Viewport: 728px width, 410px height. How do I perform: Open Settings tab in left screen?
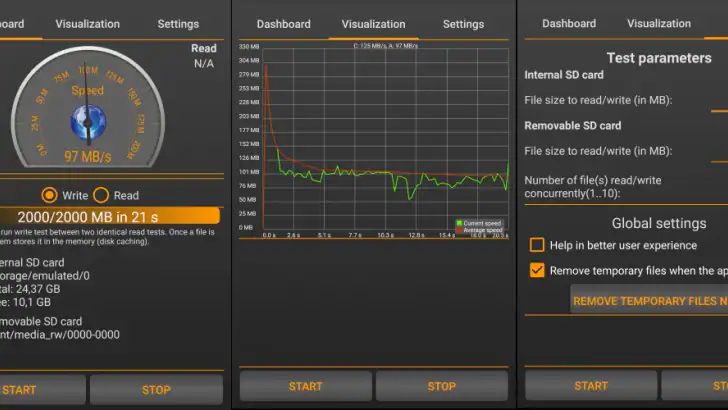click(178, 24)
